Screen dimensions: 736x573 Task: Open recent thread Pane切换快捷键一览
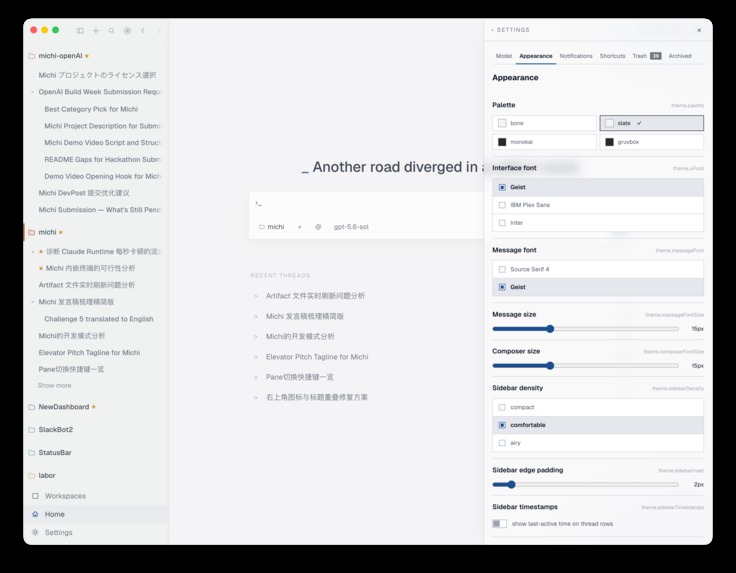point(300,377)
